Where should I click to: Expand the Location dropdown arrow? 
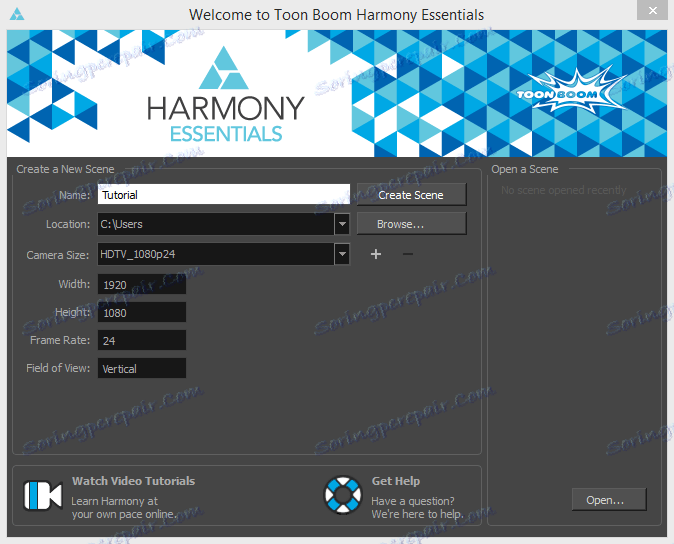tap(342, 224)
